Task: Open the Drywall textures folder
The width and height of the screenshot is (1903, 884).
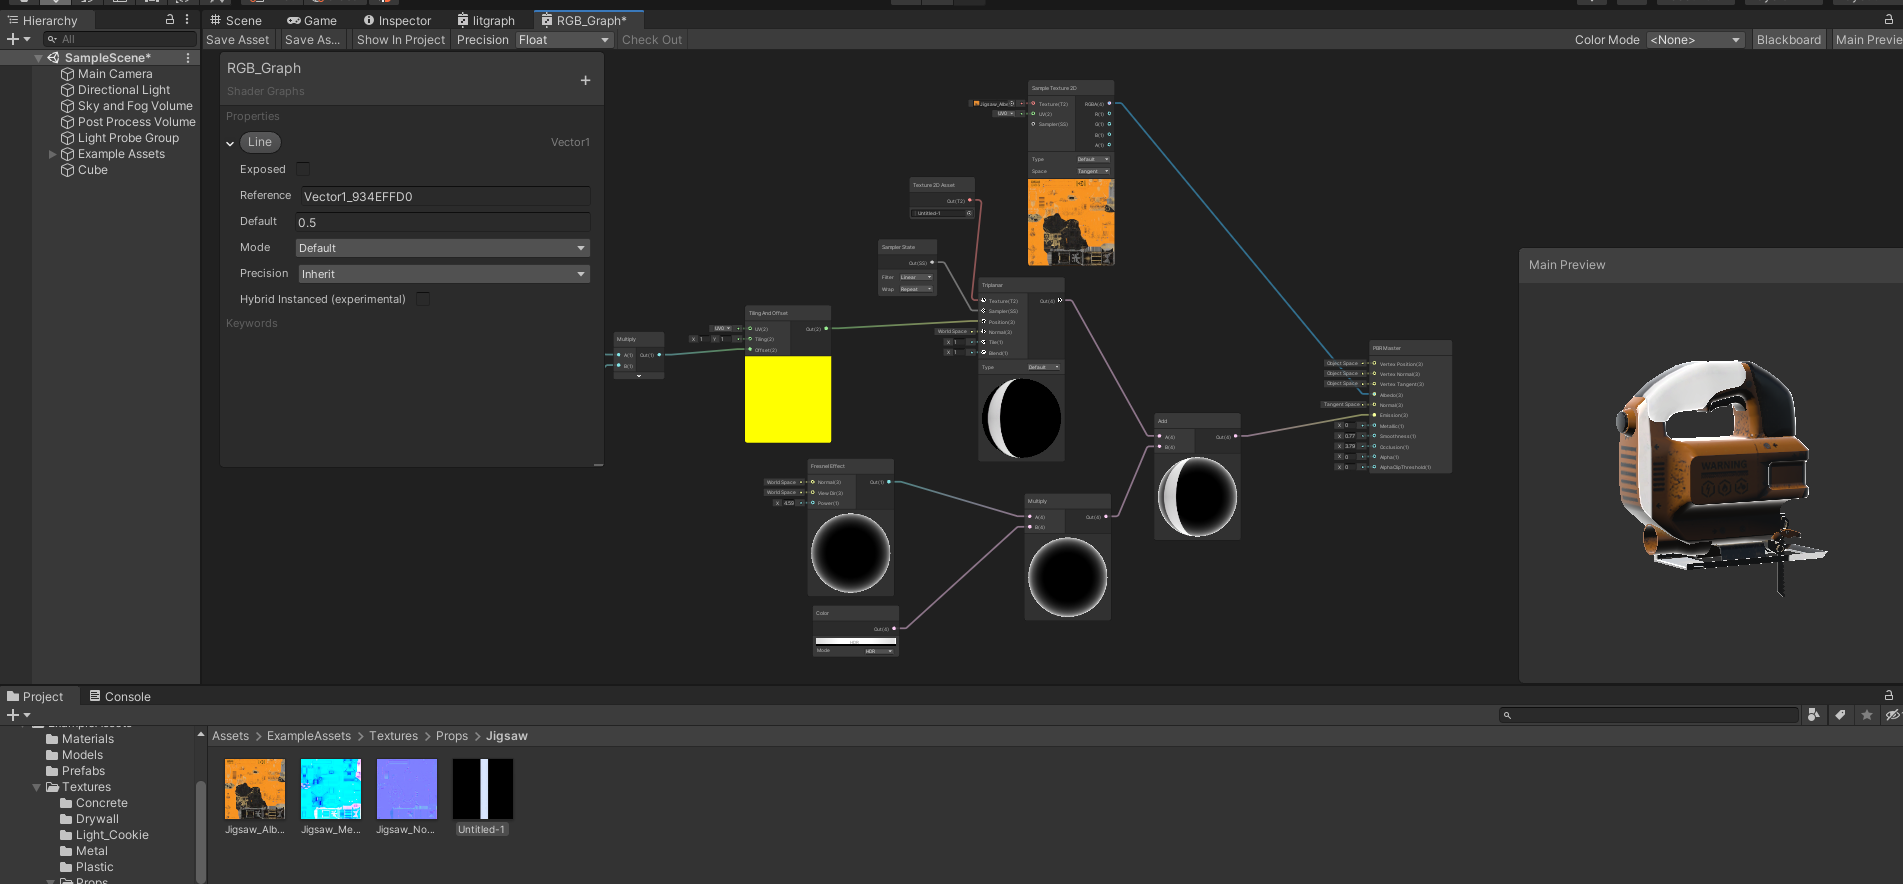Action: coord(90,819)
